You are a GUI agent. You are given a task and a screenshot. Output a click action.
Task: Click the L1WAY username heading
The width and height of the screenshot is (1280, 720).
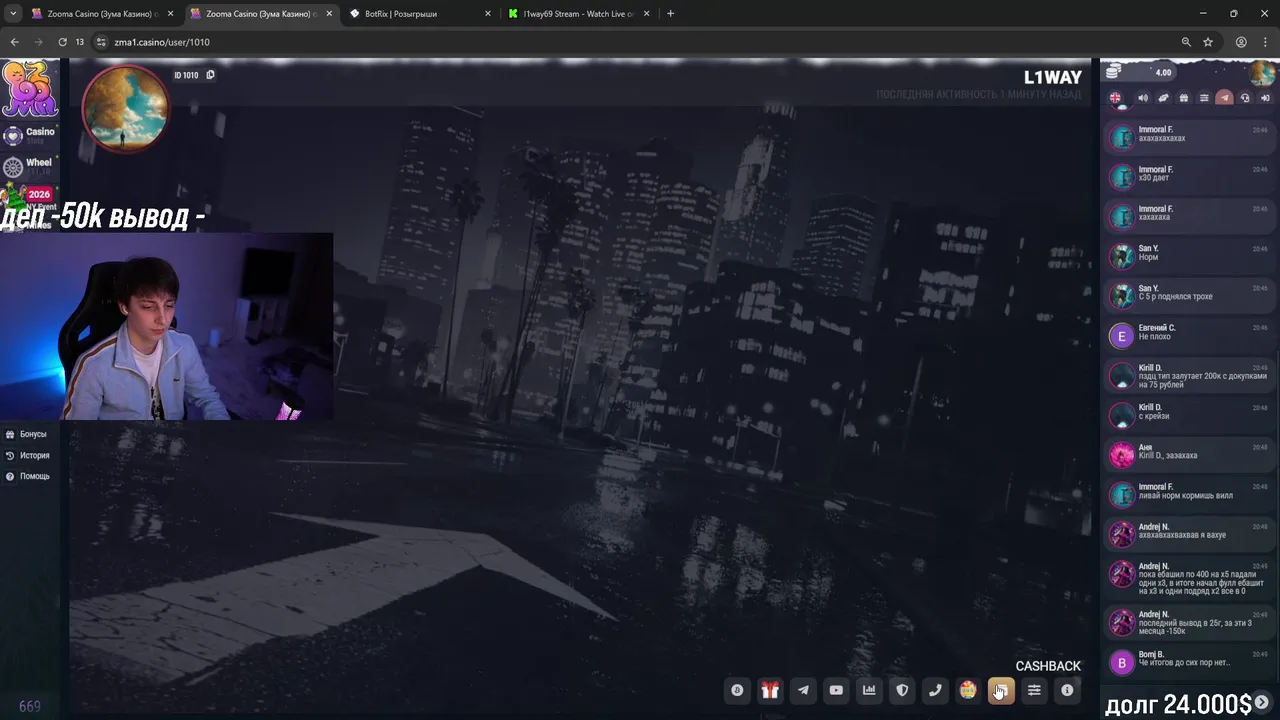[x=1053, y=77]
